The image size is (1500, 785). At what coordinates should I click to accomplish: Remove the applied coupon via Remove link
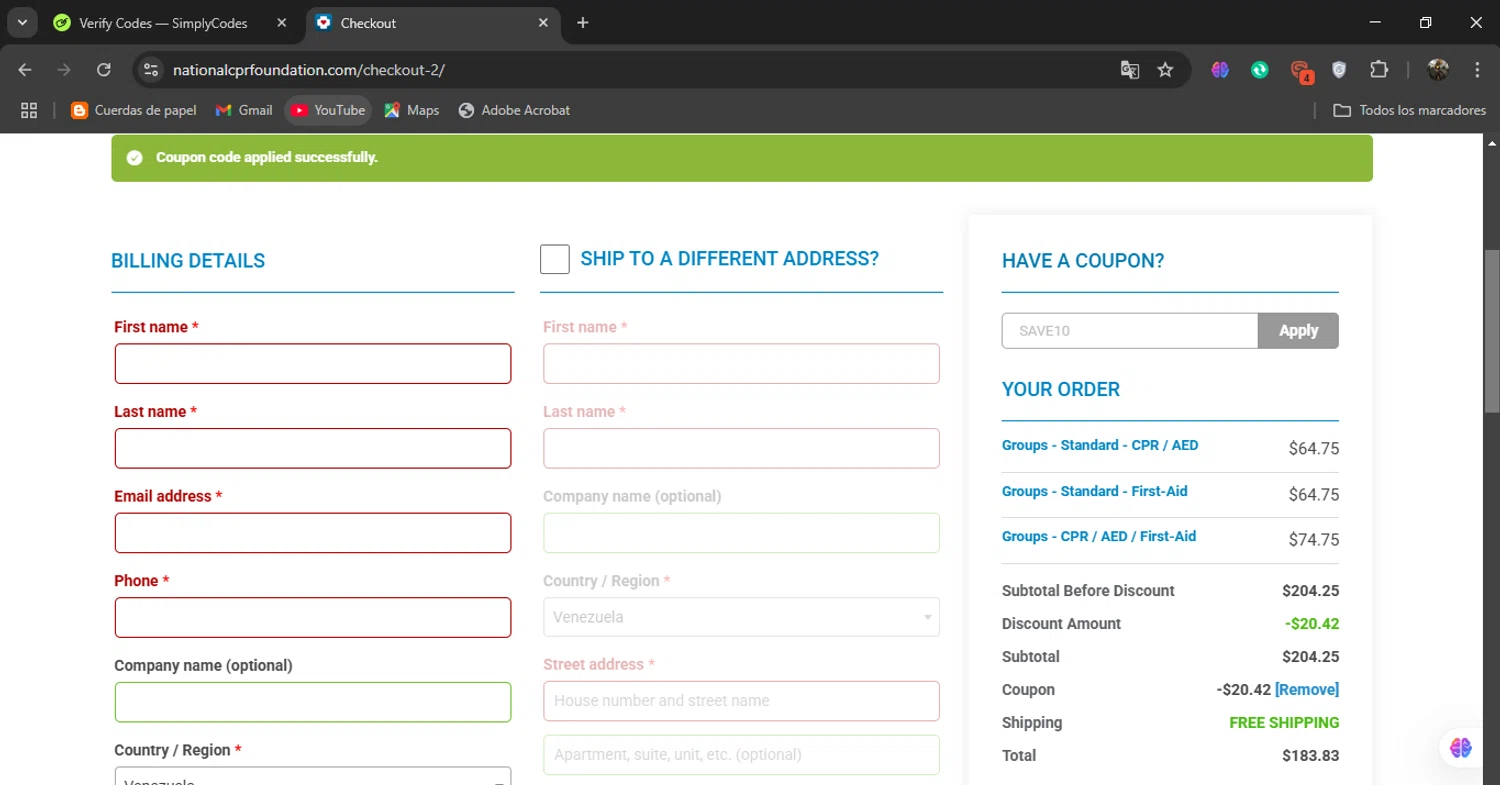[1306, 690]
